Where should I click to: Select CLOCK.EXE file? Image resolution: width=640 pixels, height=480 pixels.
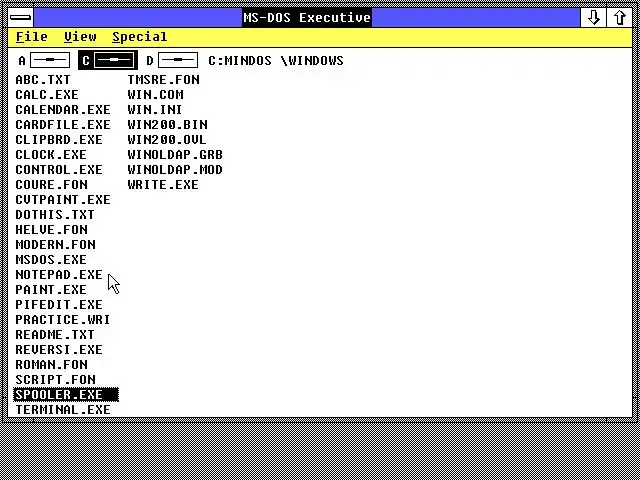point(51,155)
